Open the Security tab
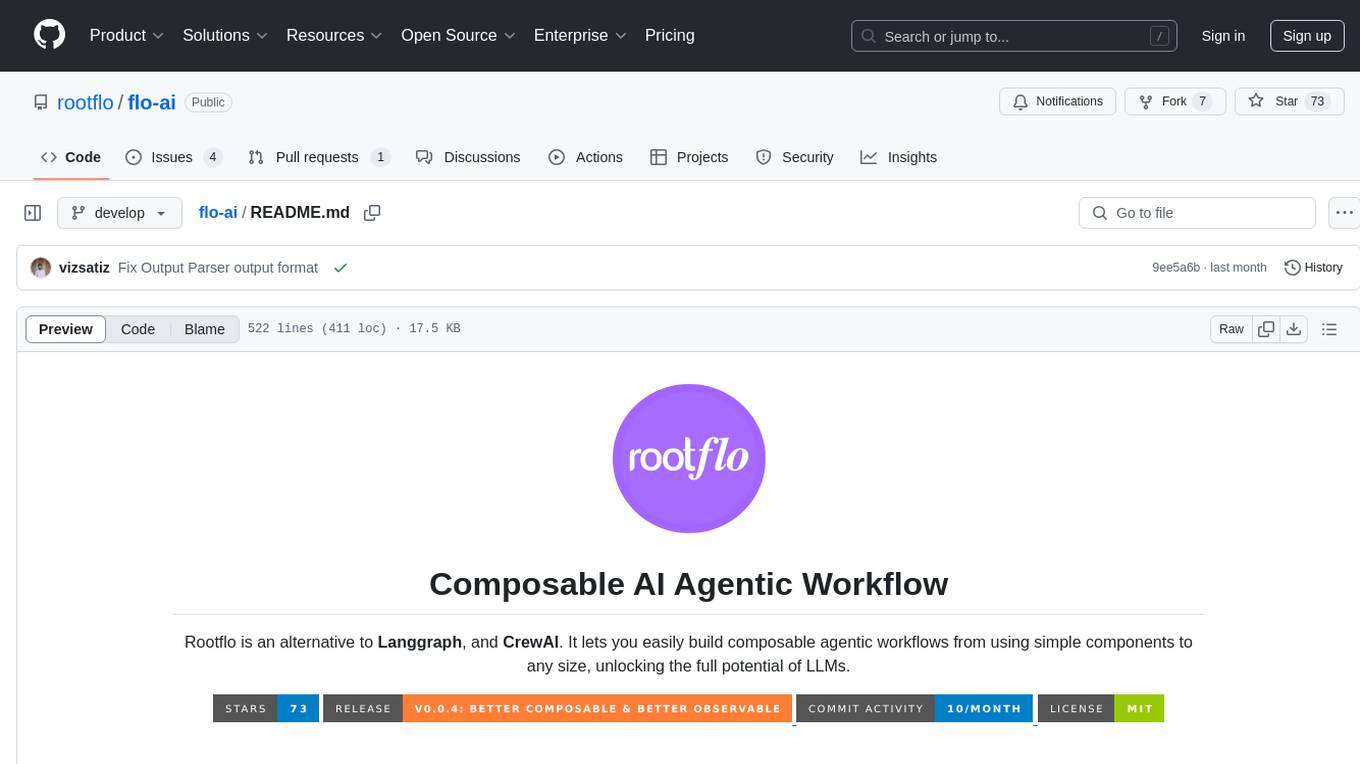1360x764 pixels. point(795,157)
